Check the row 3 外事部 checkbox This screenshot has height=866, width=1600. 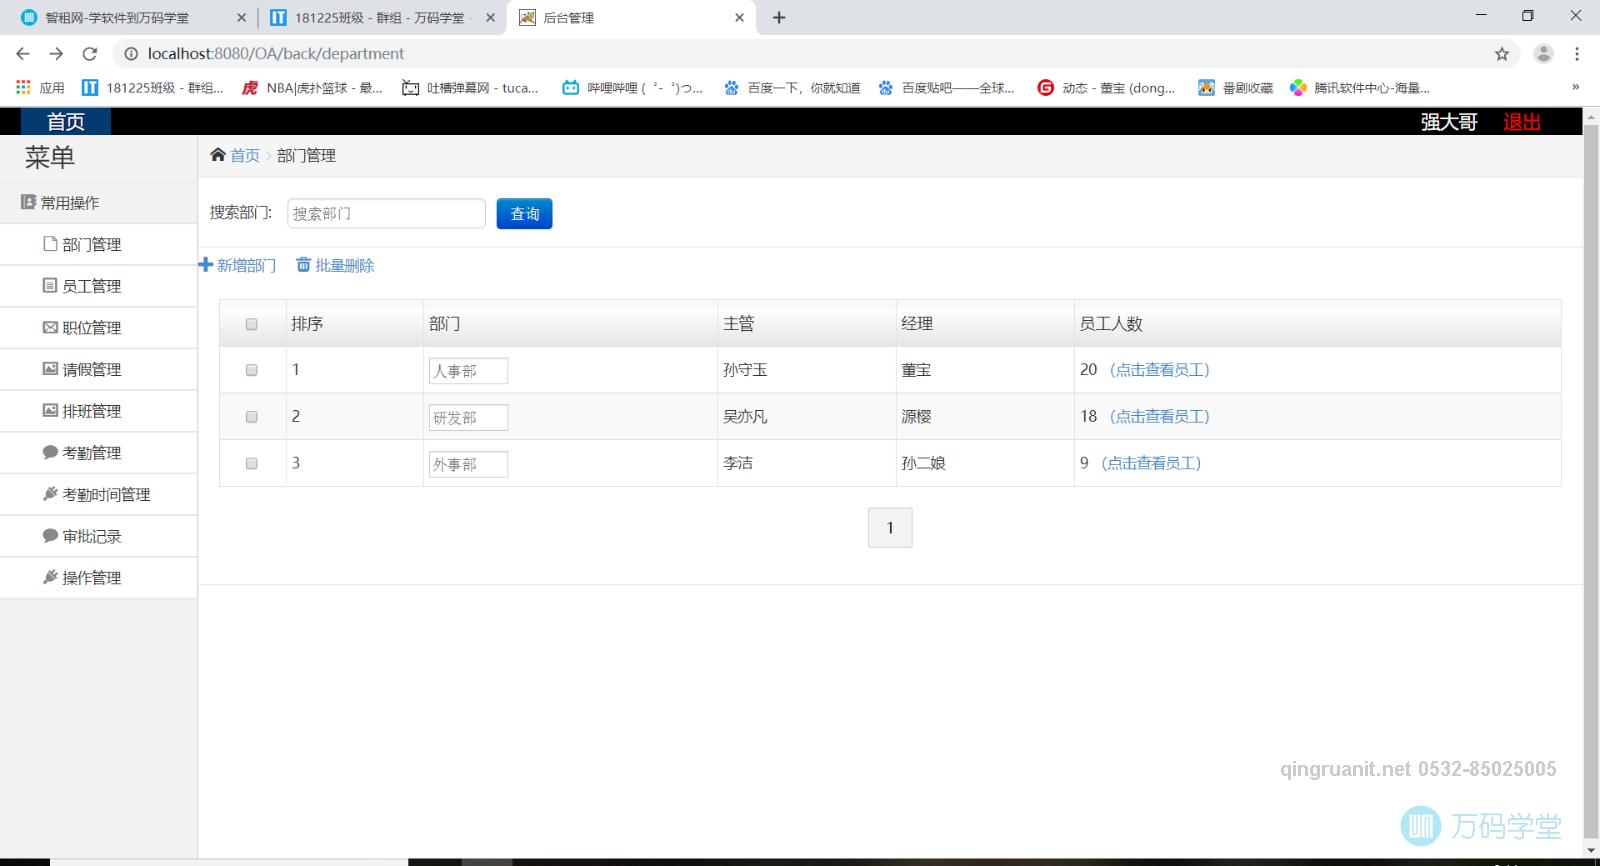[252, 463]
